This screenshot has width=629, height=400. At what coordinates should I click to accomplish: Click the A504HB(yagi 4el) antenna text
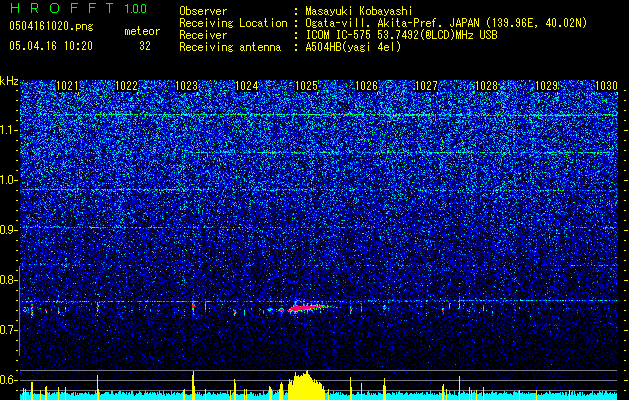point(353,47)
